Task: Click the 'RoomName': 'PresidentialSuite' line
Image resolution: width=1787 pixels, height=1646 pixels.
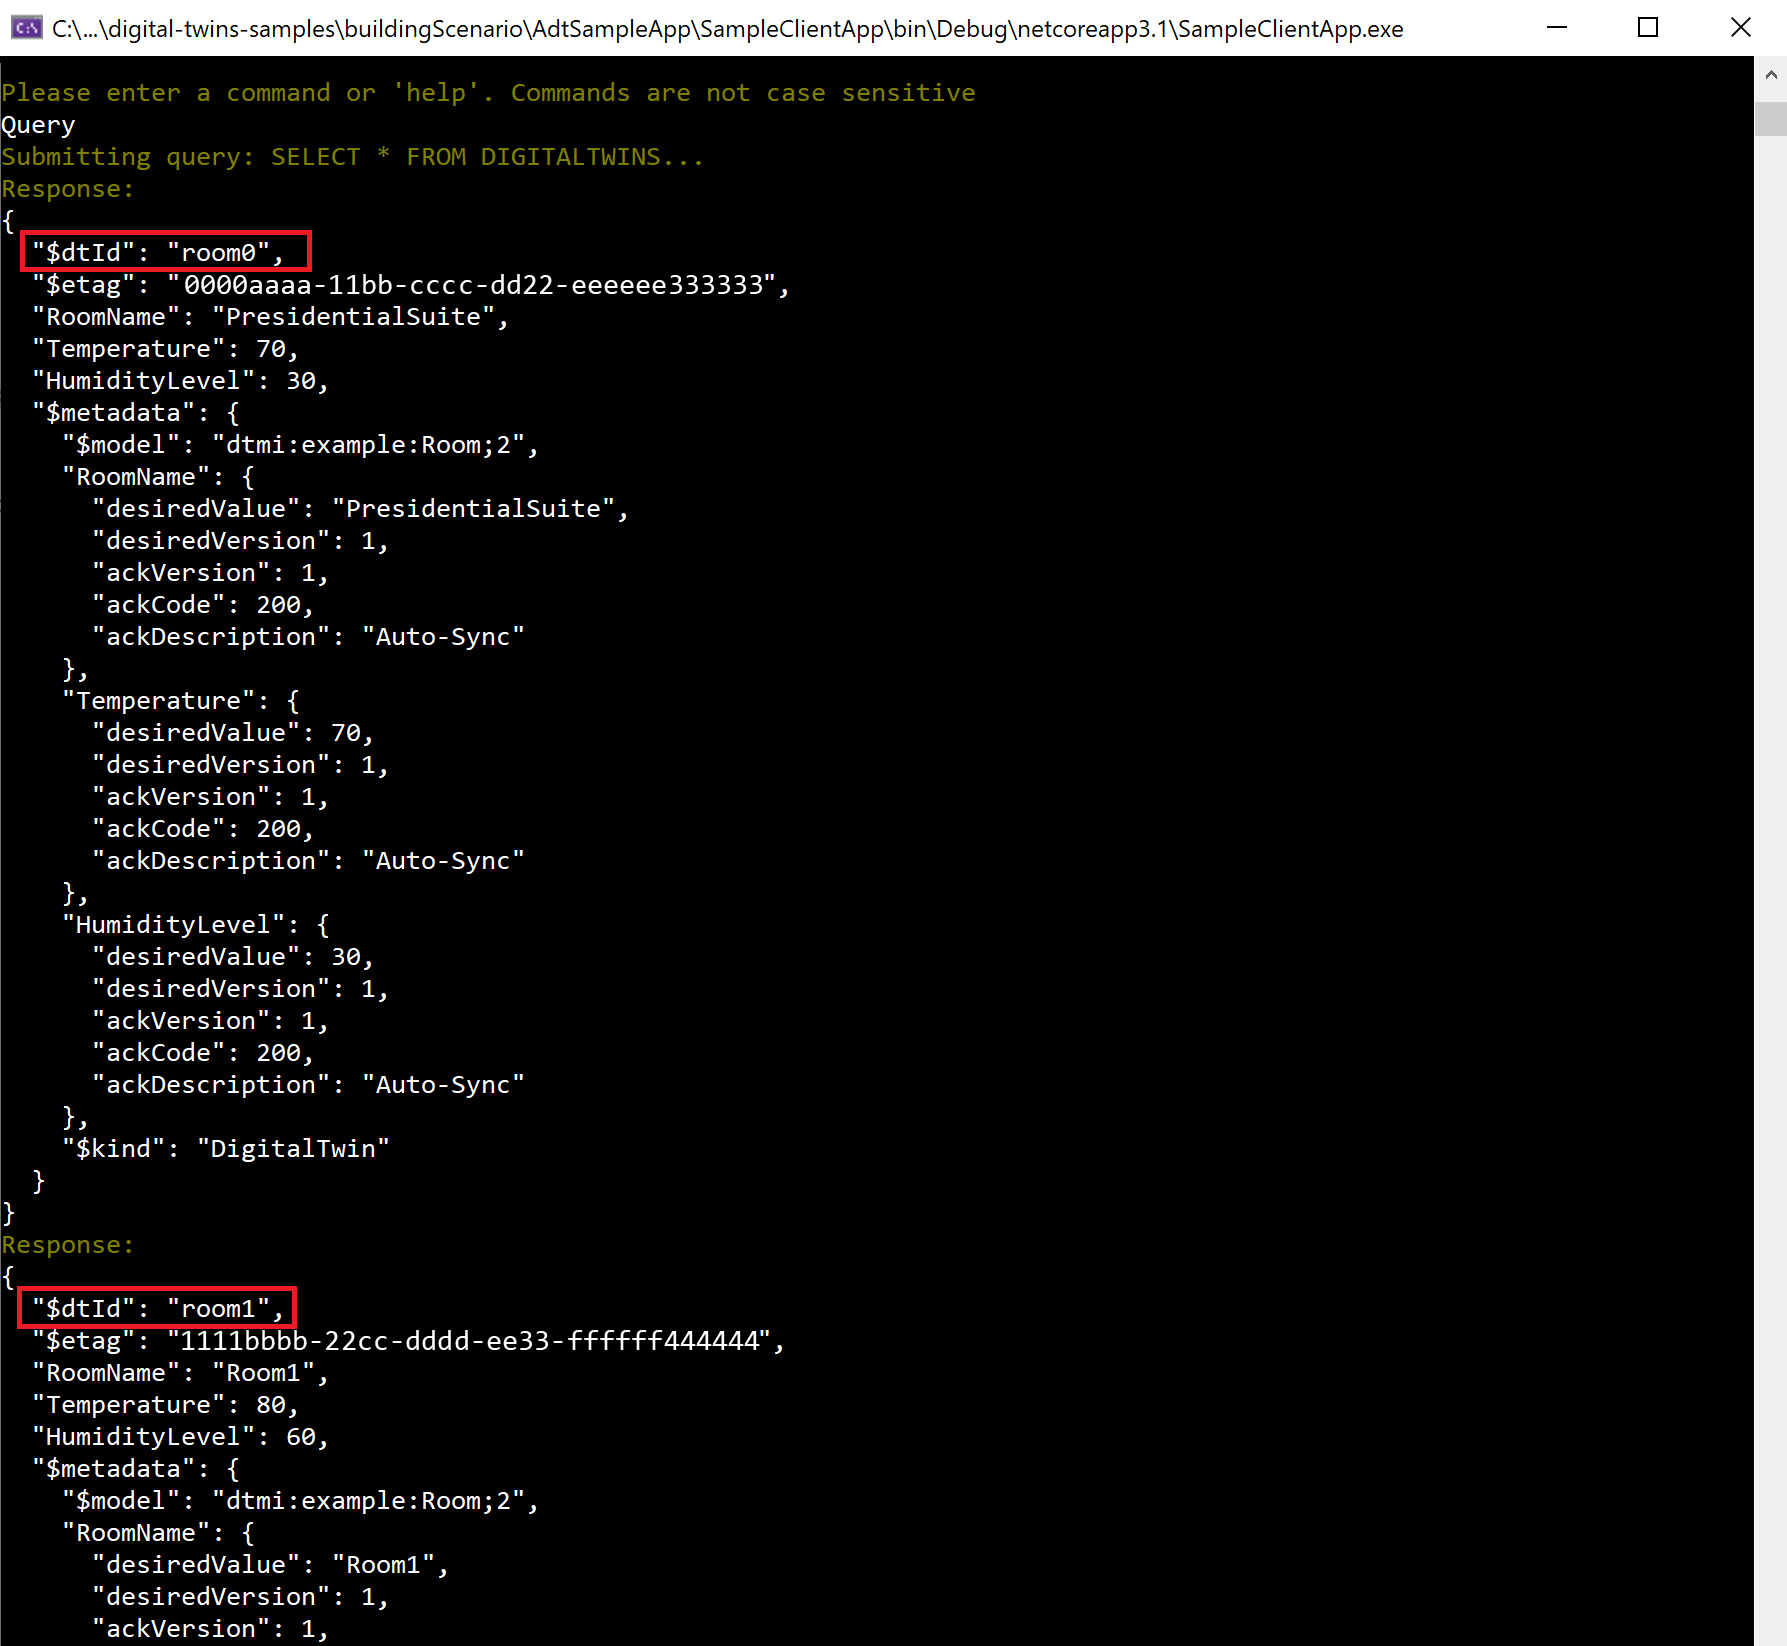Action: [270, 317]
